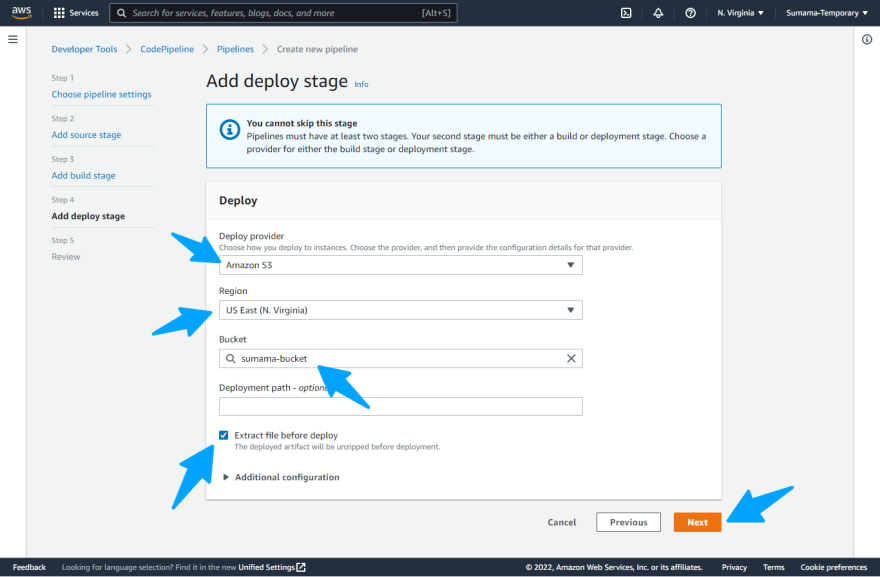Select Step 5 Review
The width and height of the screenshot is (880, 577).
click(66, 257)
